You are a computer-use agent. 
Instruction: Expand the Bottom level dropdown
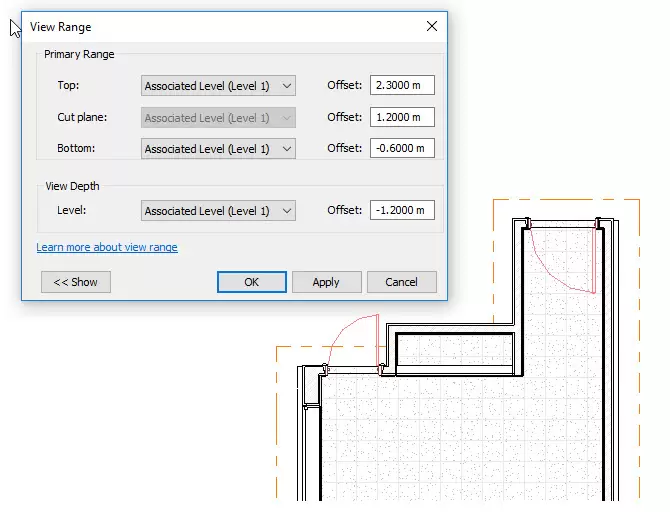tap(218, 149)
